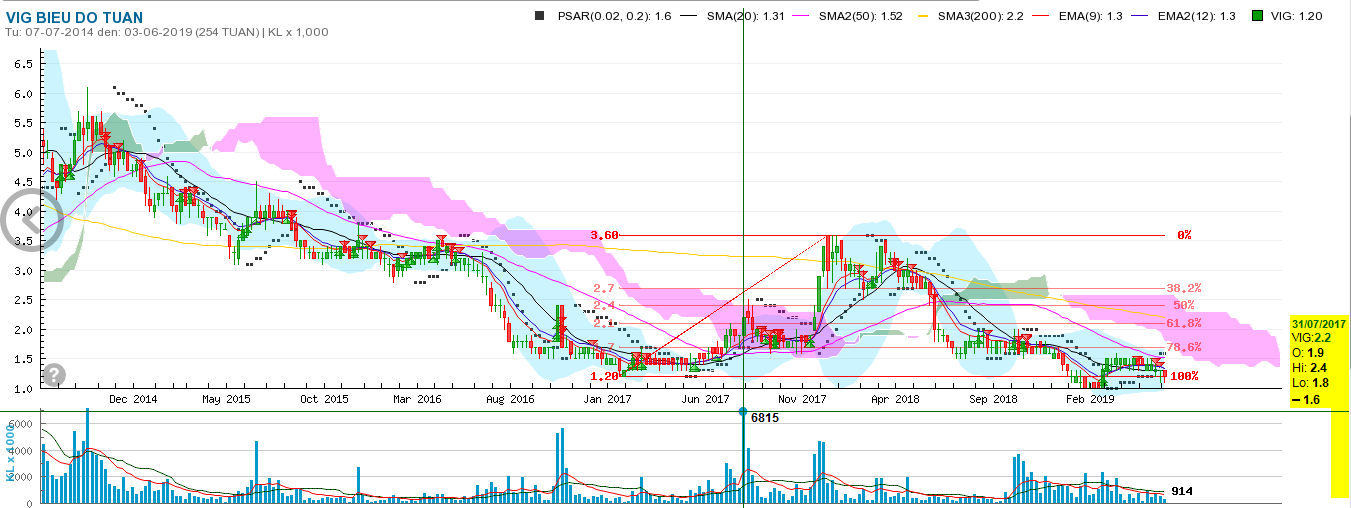This screenshot has height=508, width=1351.
Task: Click the May 2015 date axis label
Action: coord(226,399)
